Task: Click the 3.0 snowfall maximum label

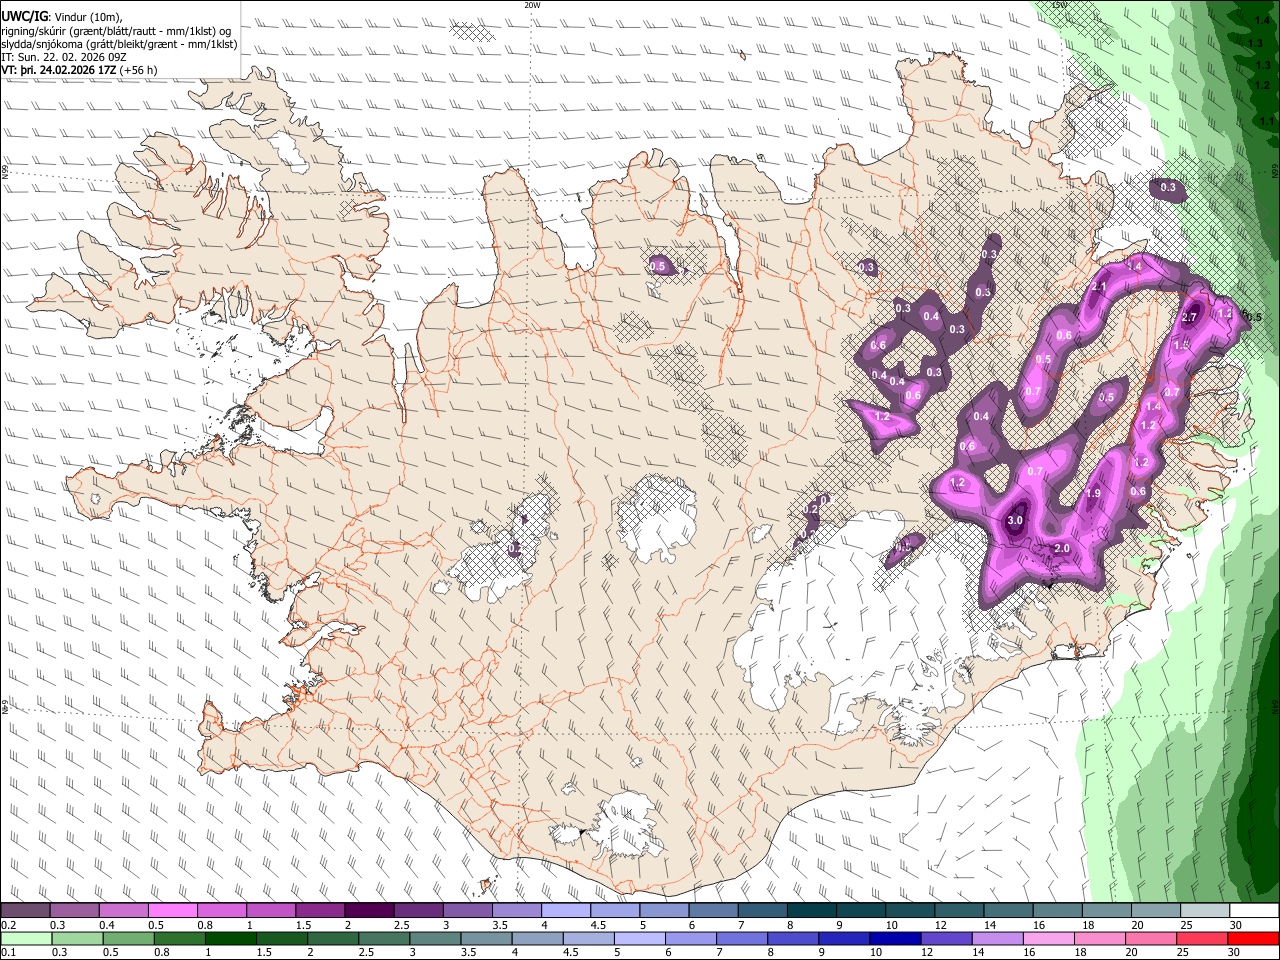Action: coord(1015,520)
